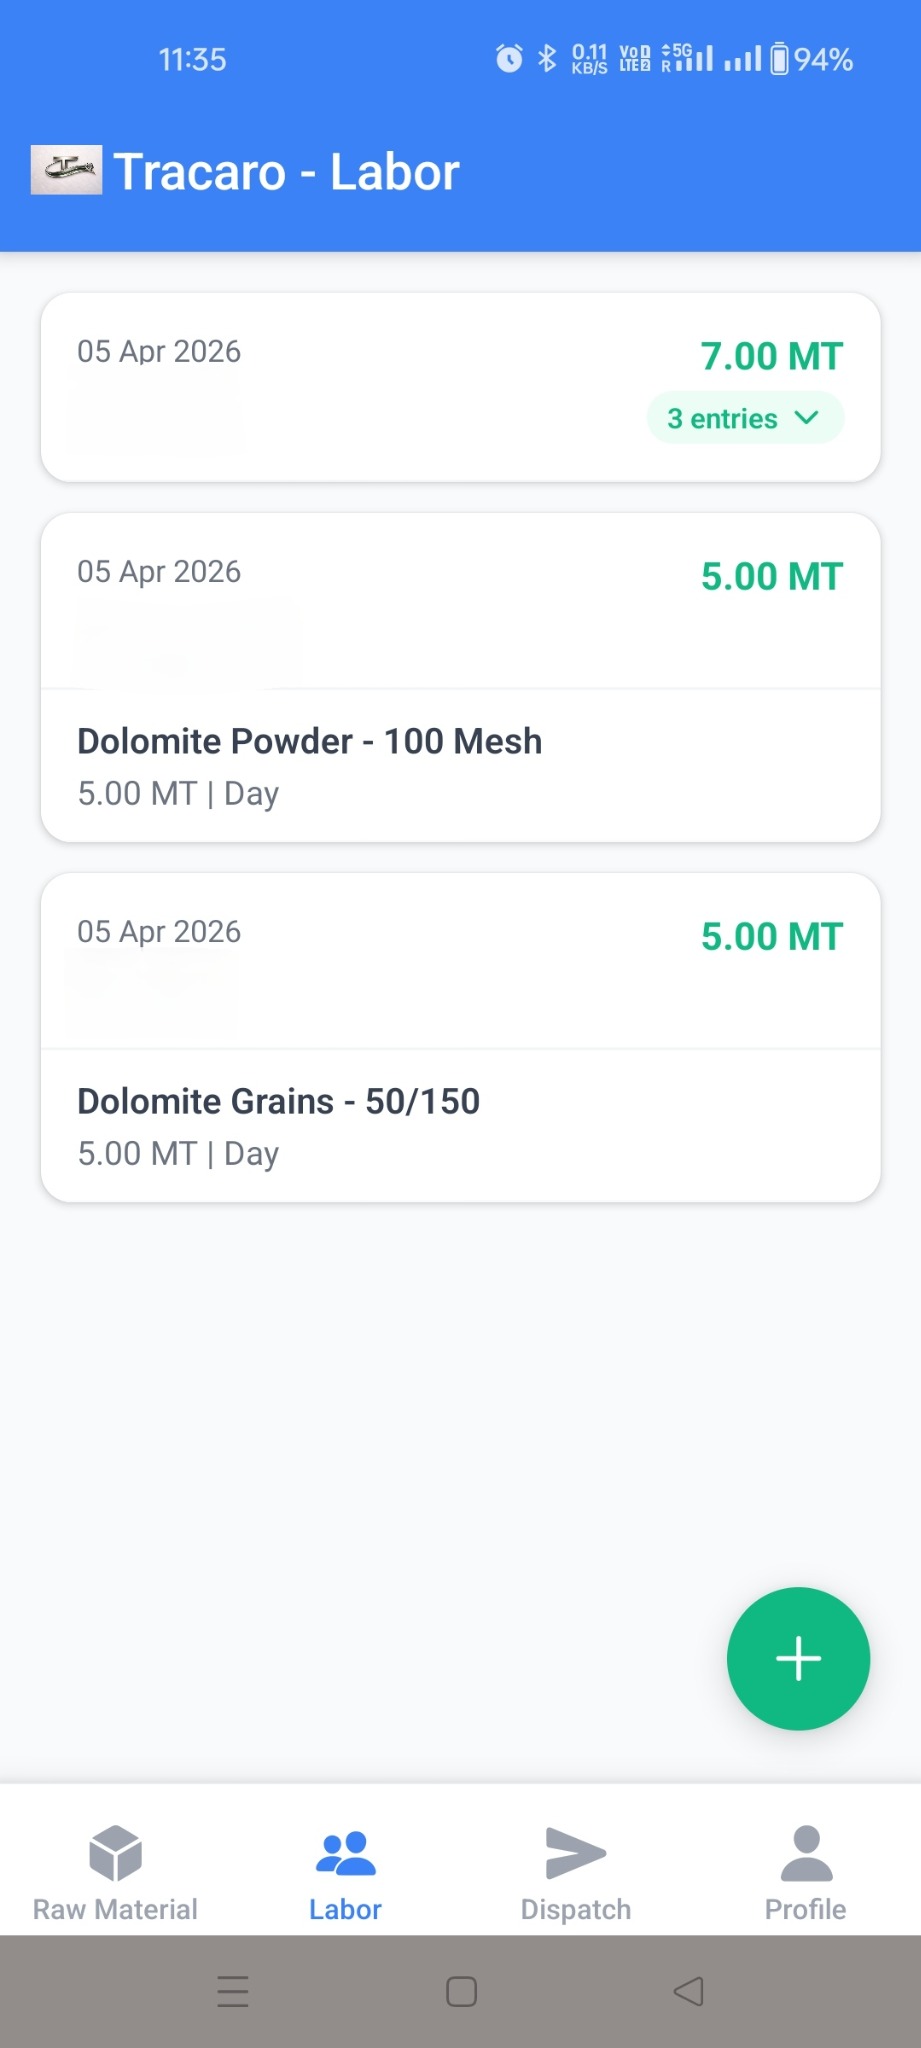
Task: Tap the battery 94% status indicator
Action: (x=811, y=60)
